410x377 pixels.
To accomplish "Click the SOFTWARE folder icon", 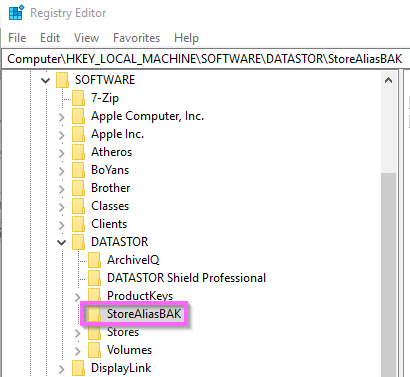I will click(x=62, y=80).
